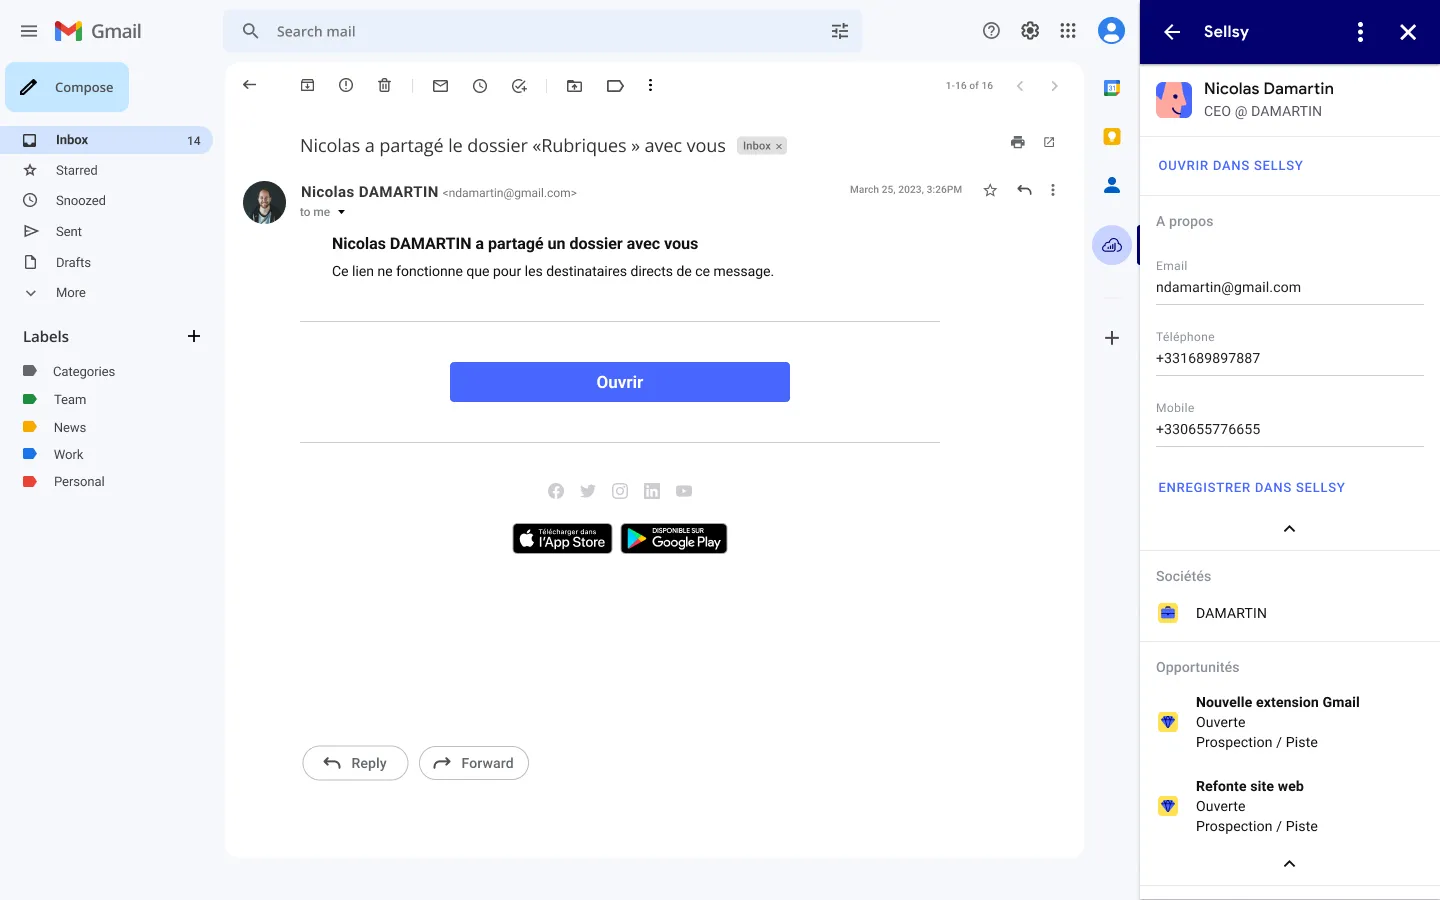The width and height of the screenshot is (1440, 900).
Task: Select the red Personal label
Action: [x=79, y=482]
